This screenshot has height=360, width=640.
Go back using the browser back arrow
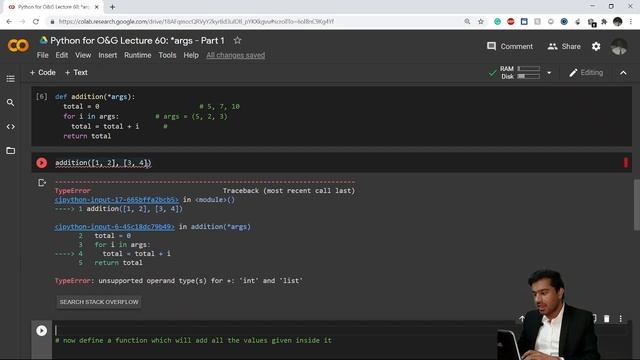pos(9,22)
